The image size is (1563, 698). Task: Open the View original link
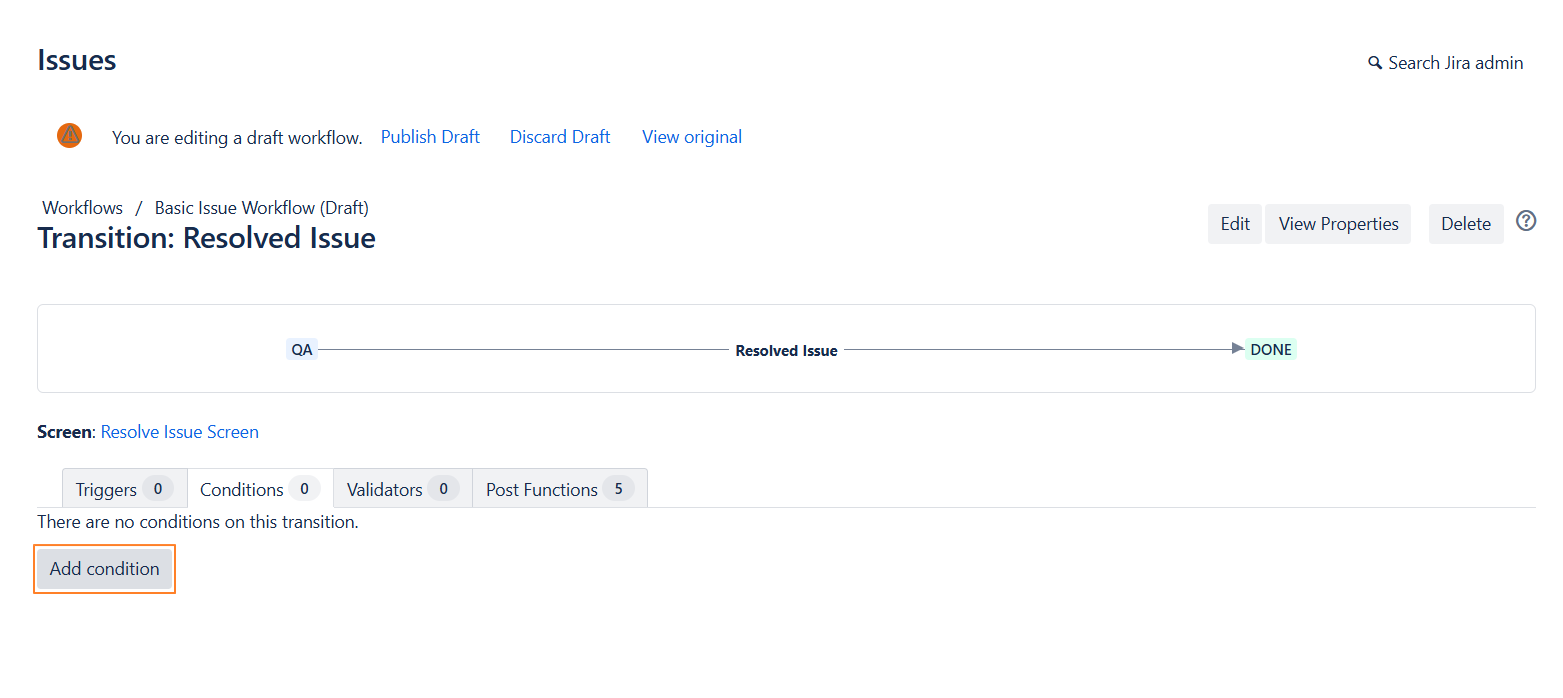click(x=692, y=137)
